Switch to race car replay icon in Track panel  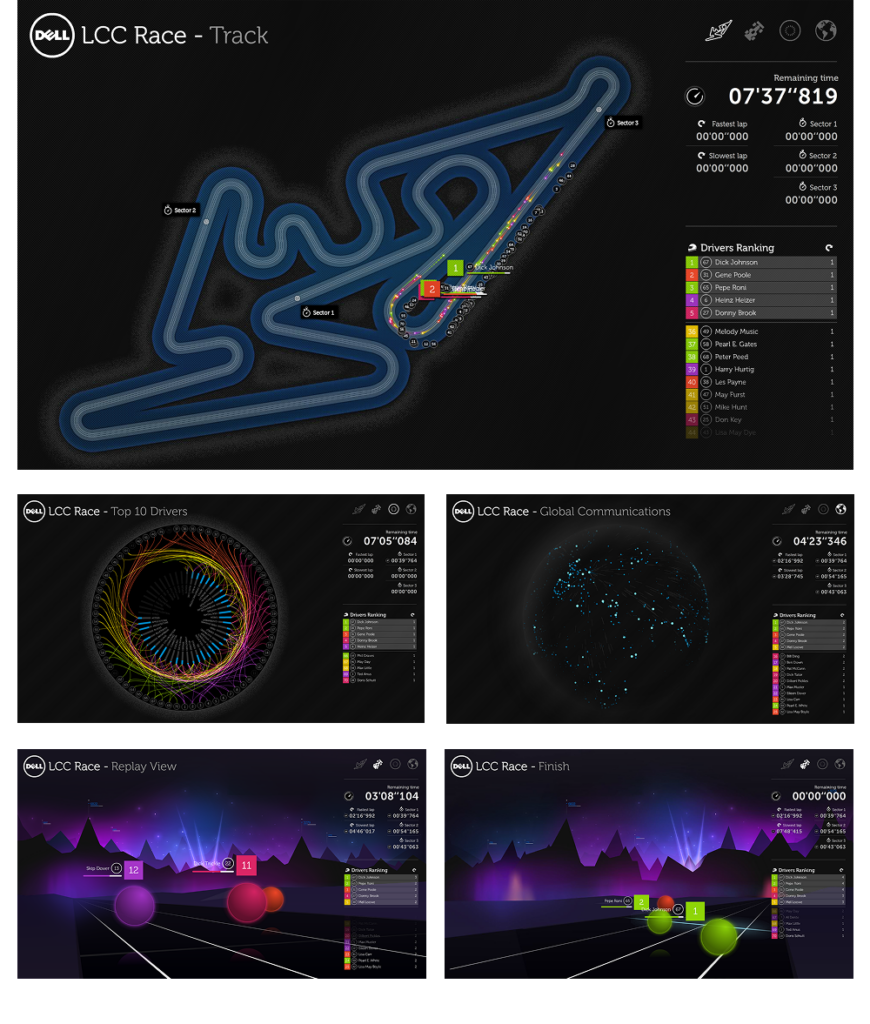(x=753, y=32)
